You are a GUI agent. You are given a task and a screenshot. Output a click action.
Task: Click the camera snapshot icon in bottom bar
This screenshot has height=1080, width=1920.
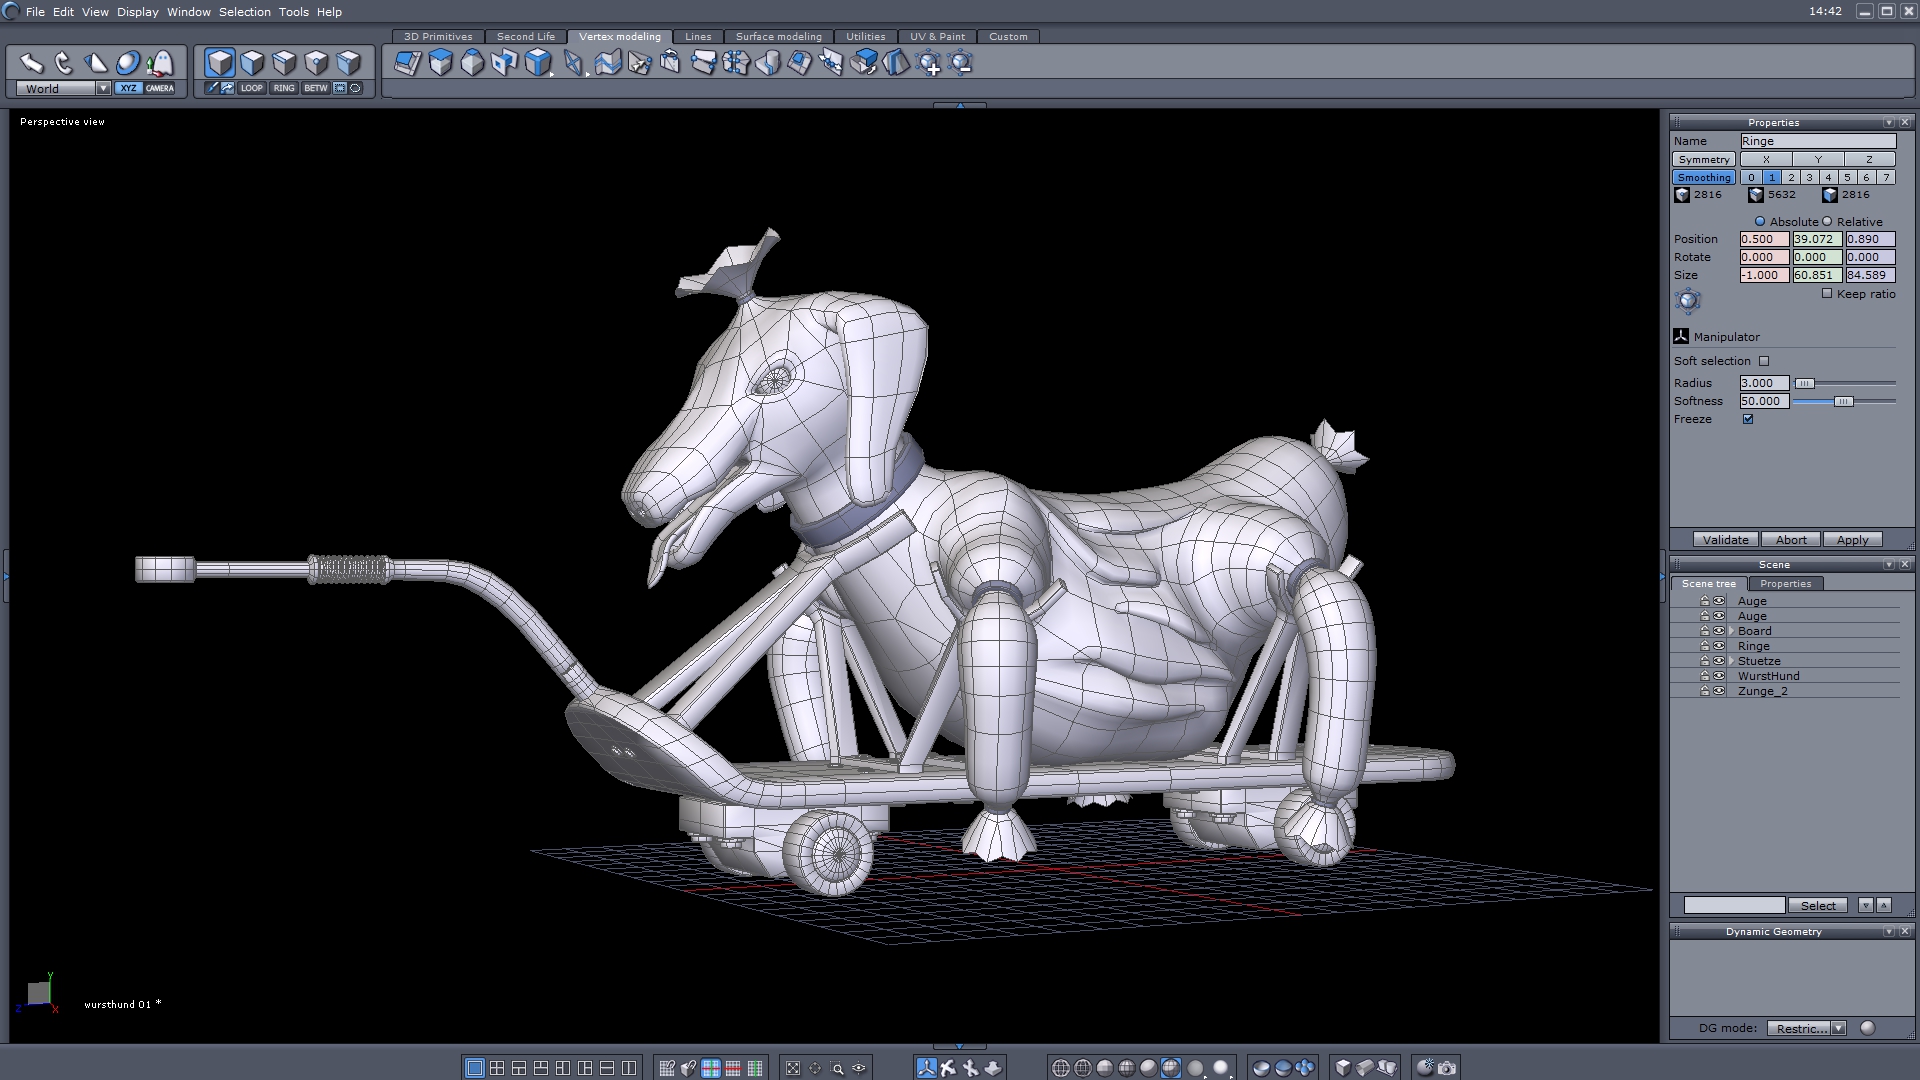click(1447, 1068)
